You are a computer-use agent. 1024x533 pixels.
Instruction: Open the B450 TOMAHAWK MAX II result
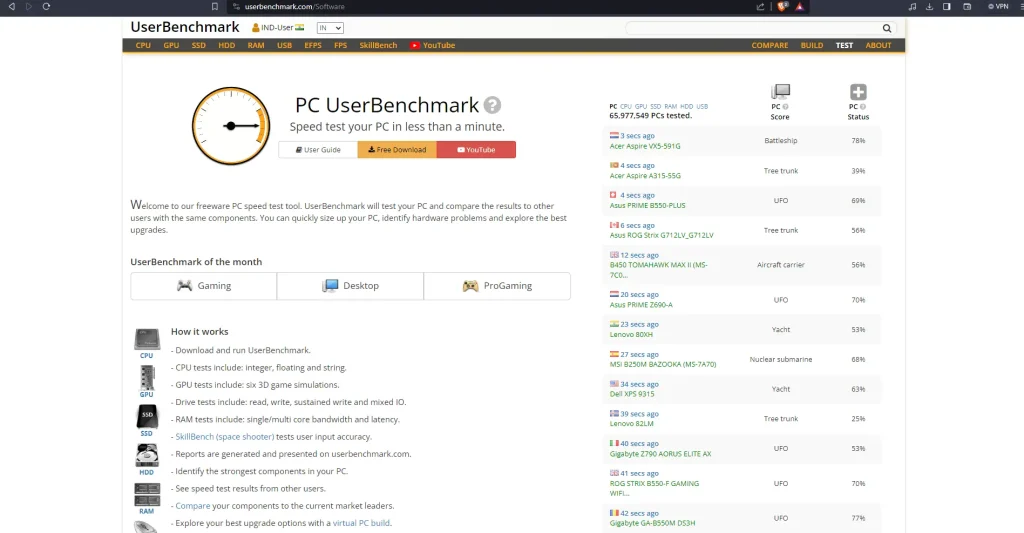pos(658,270)
